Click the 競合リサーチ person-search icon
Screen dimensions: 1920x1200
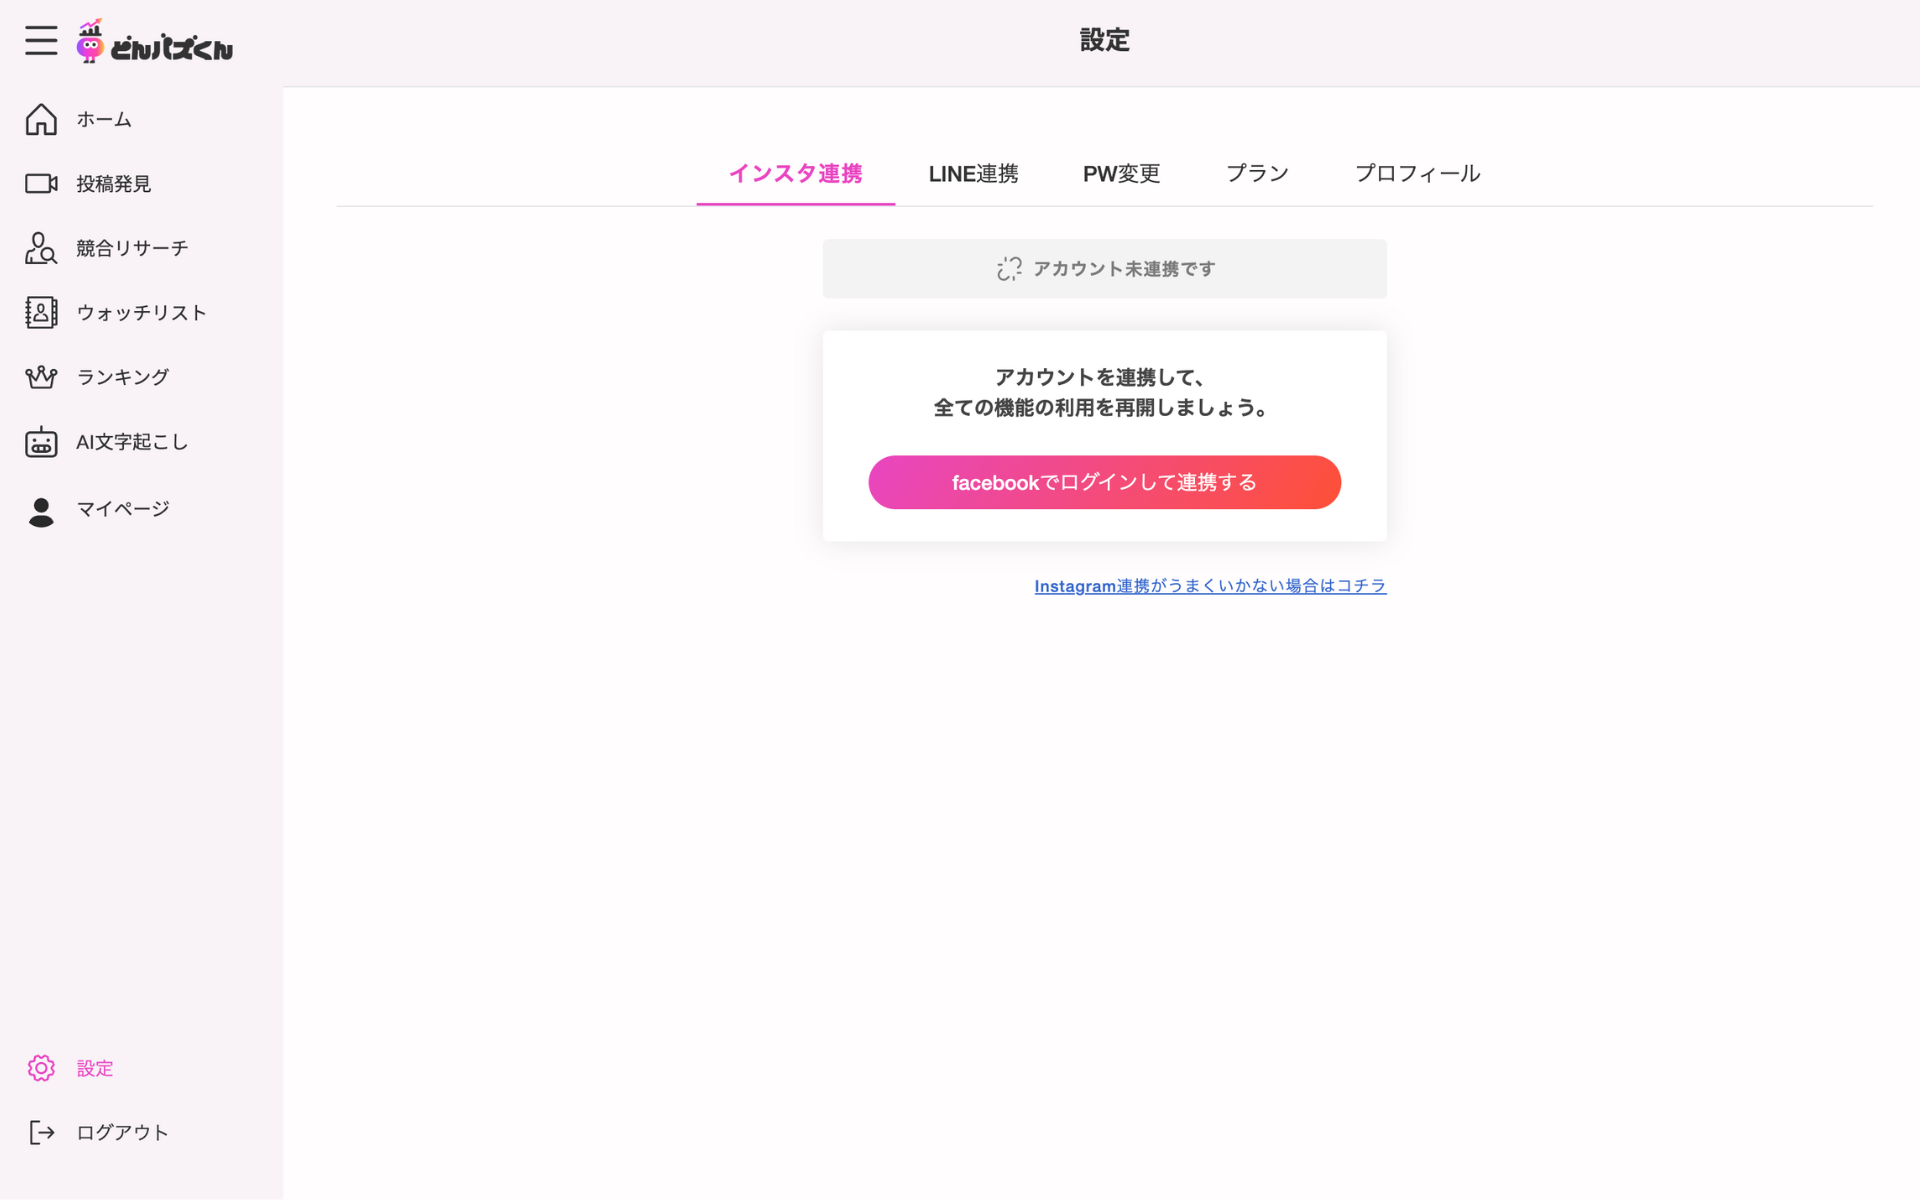(x=41, y=248)
